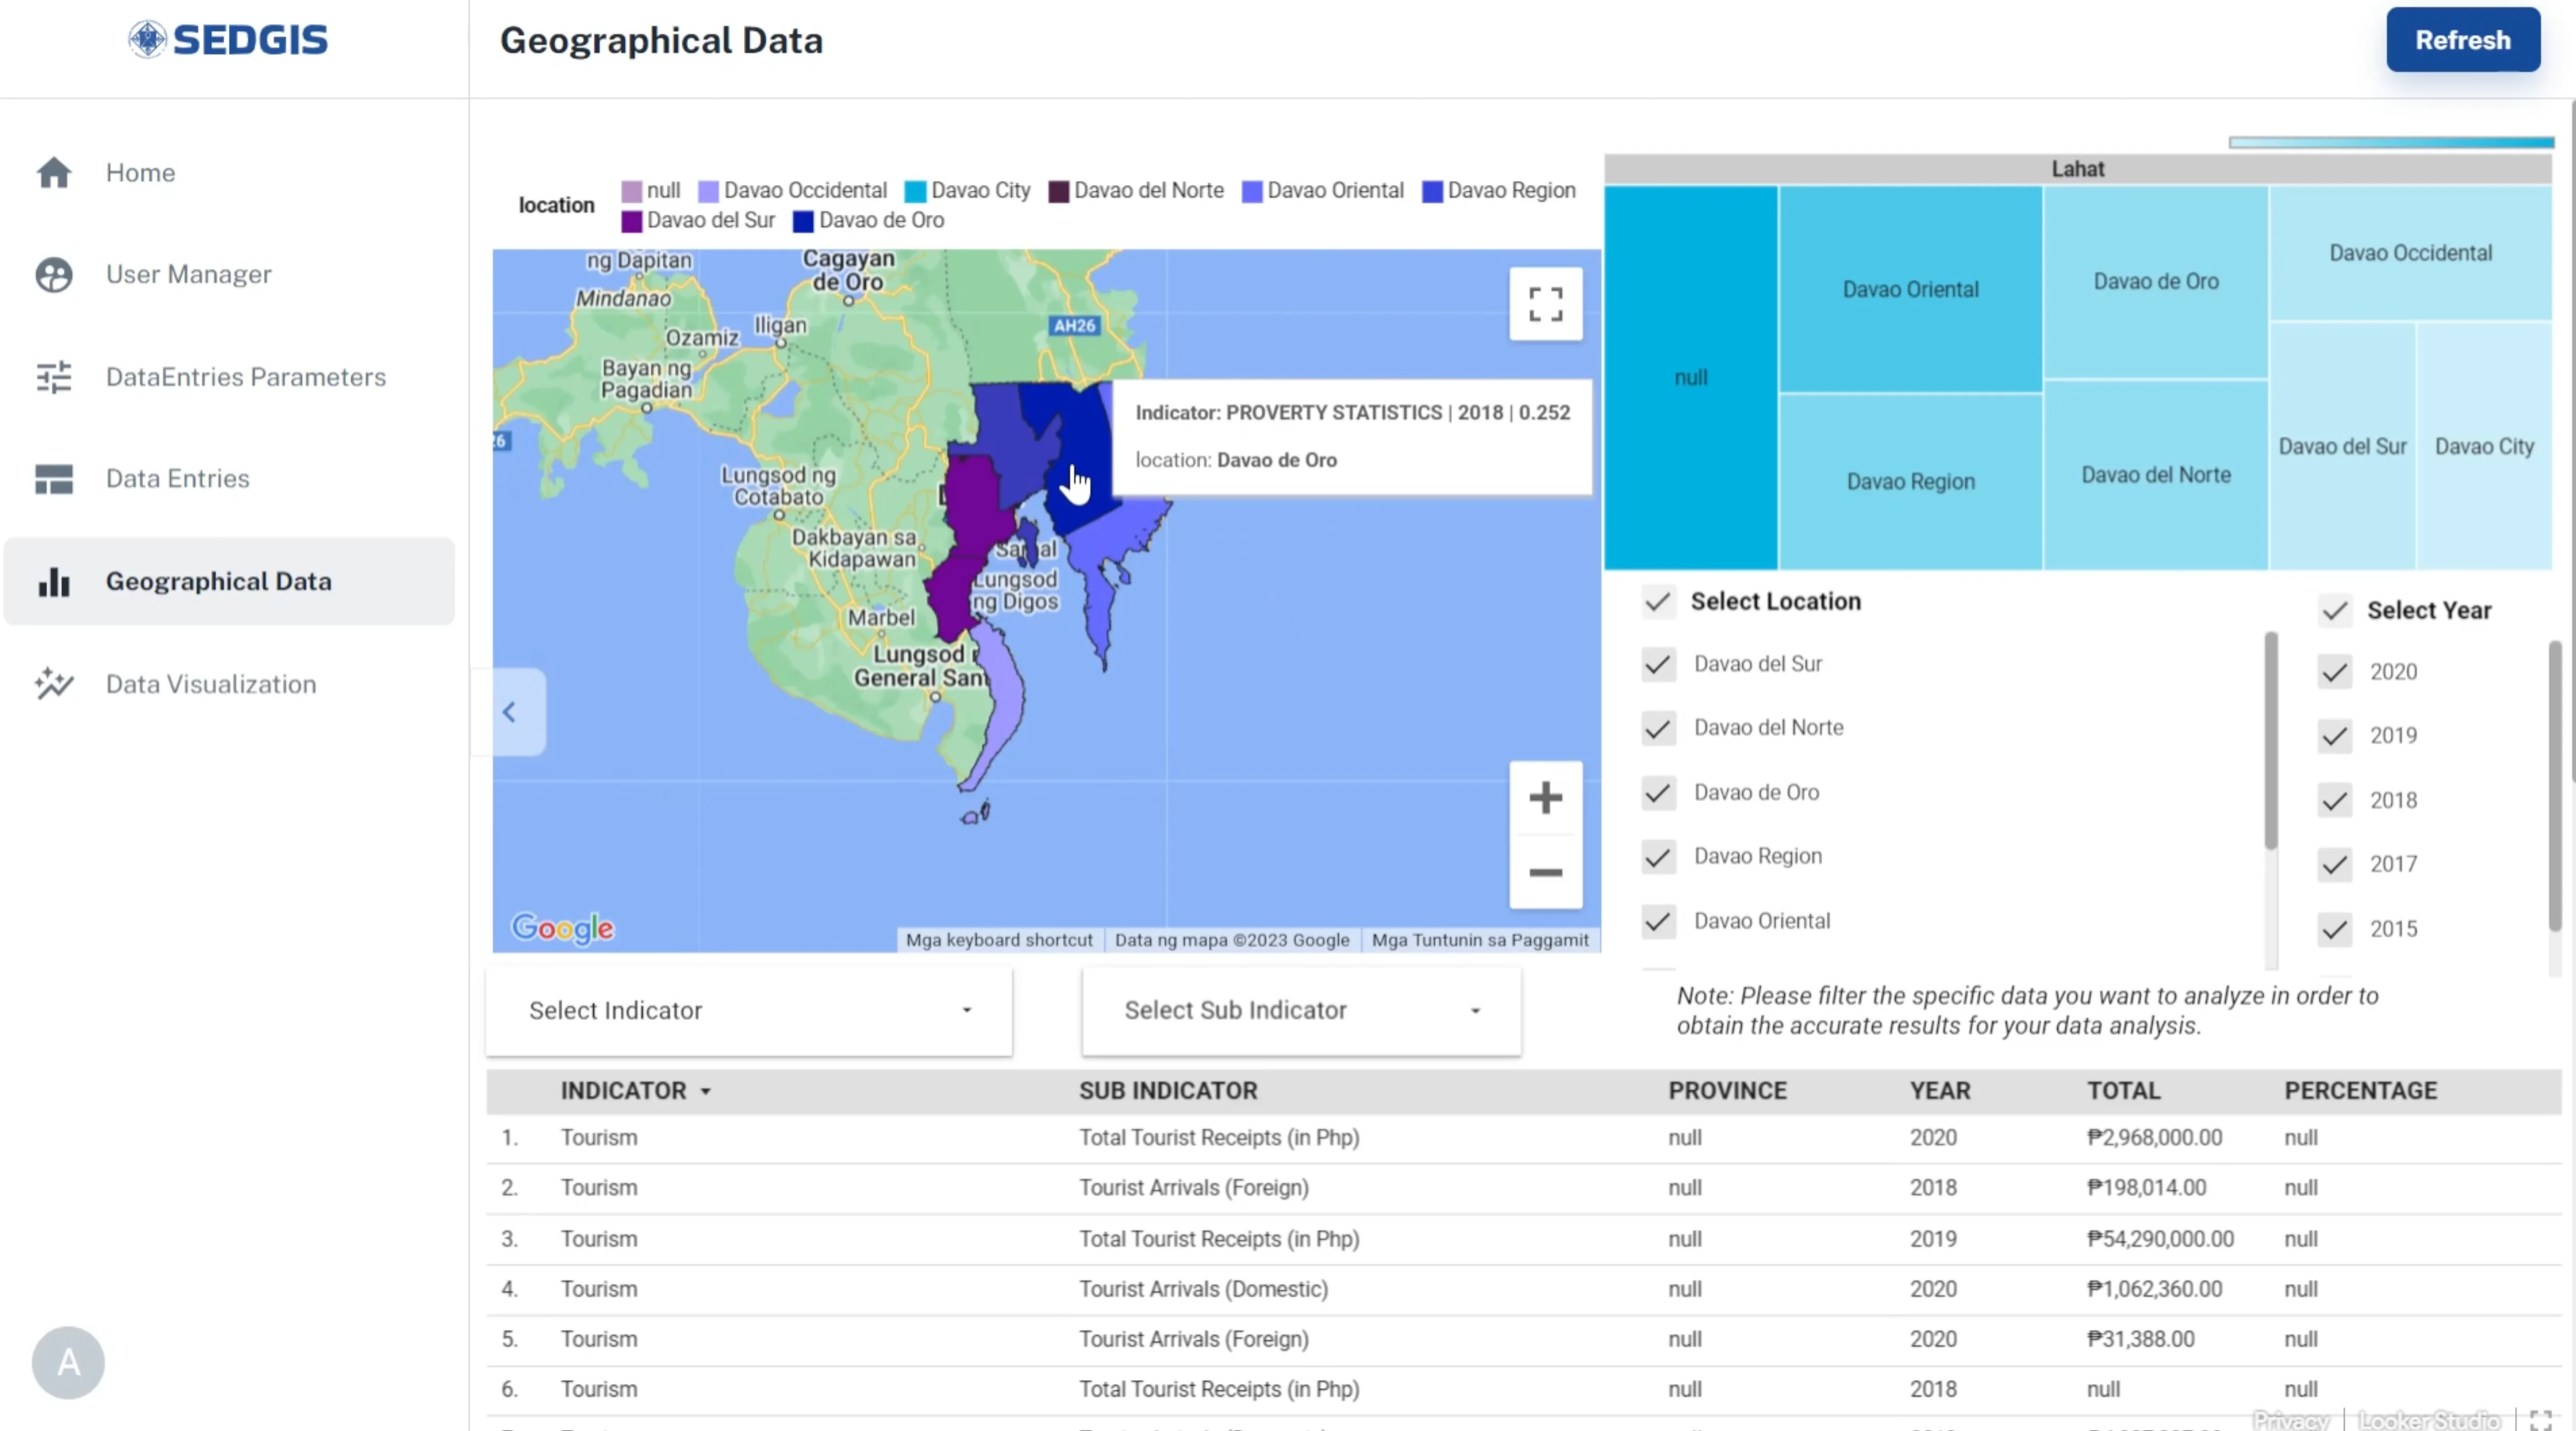The height and width of the screenshot is (1431, 2576).
Task: Click Davao Occidental legend swatch
Action: coord(708,191)
